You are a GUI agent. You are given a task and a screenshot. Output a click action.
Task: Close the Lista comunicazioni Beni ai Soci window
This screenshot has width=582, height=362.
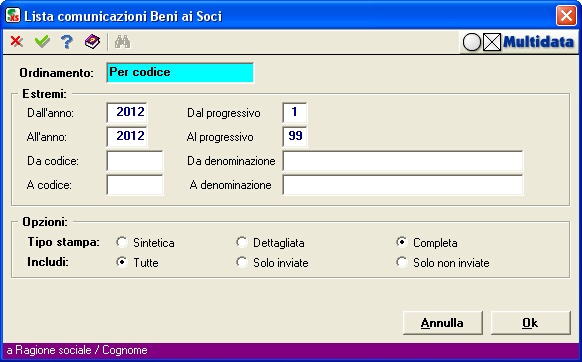point(566,16)
